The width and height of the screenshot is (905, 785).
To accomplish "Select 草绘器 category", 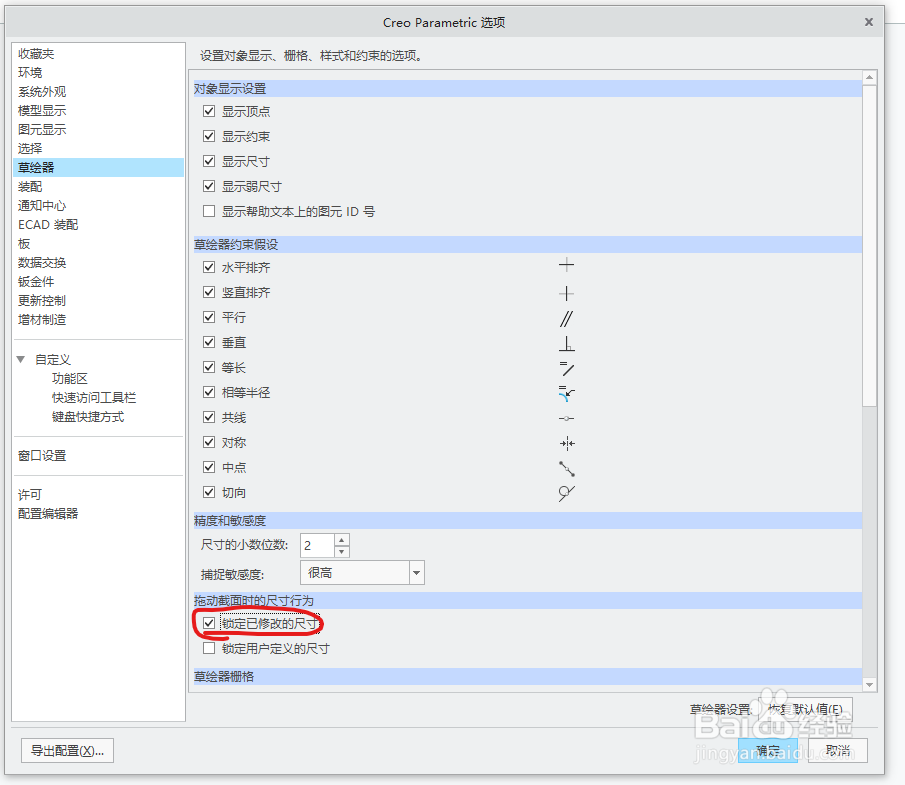I will pos(98,167).
